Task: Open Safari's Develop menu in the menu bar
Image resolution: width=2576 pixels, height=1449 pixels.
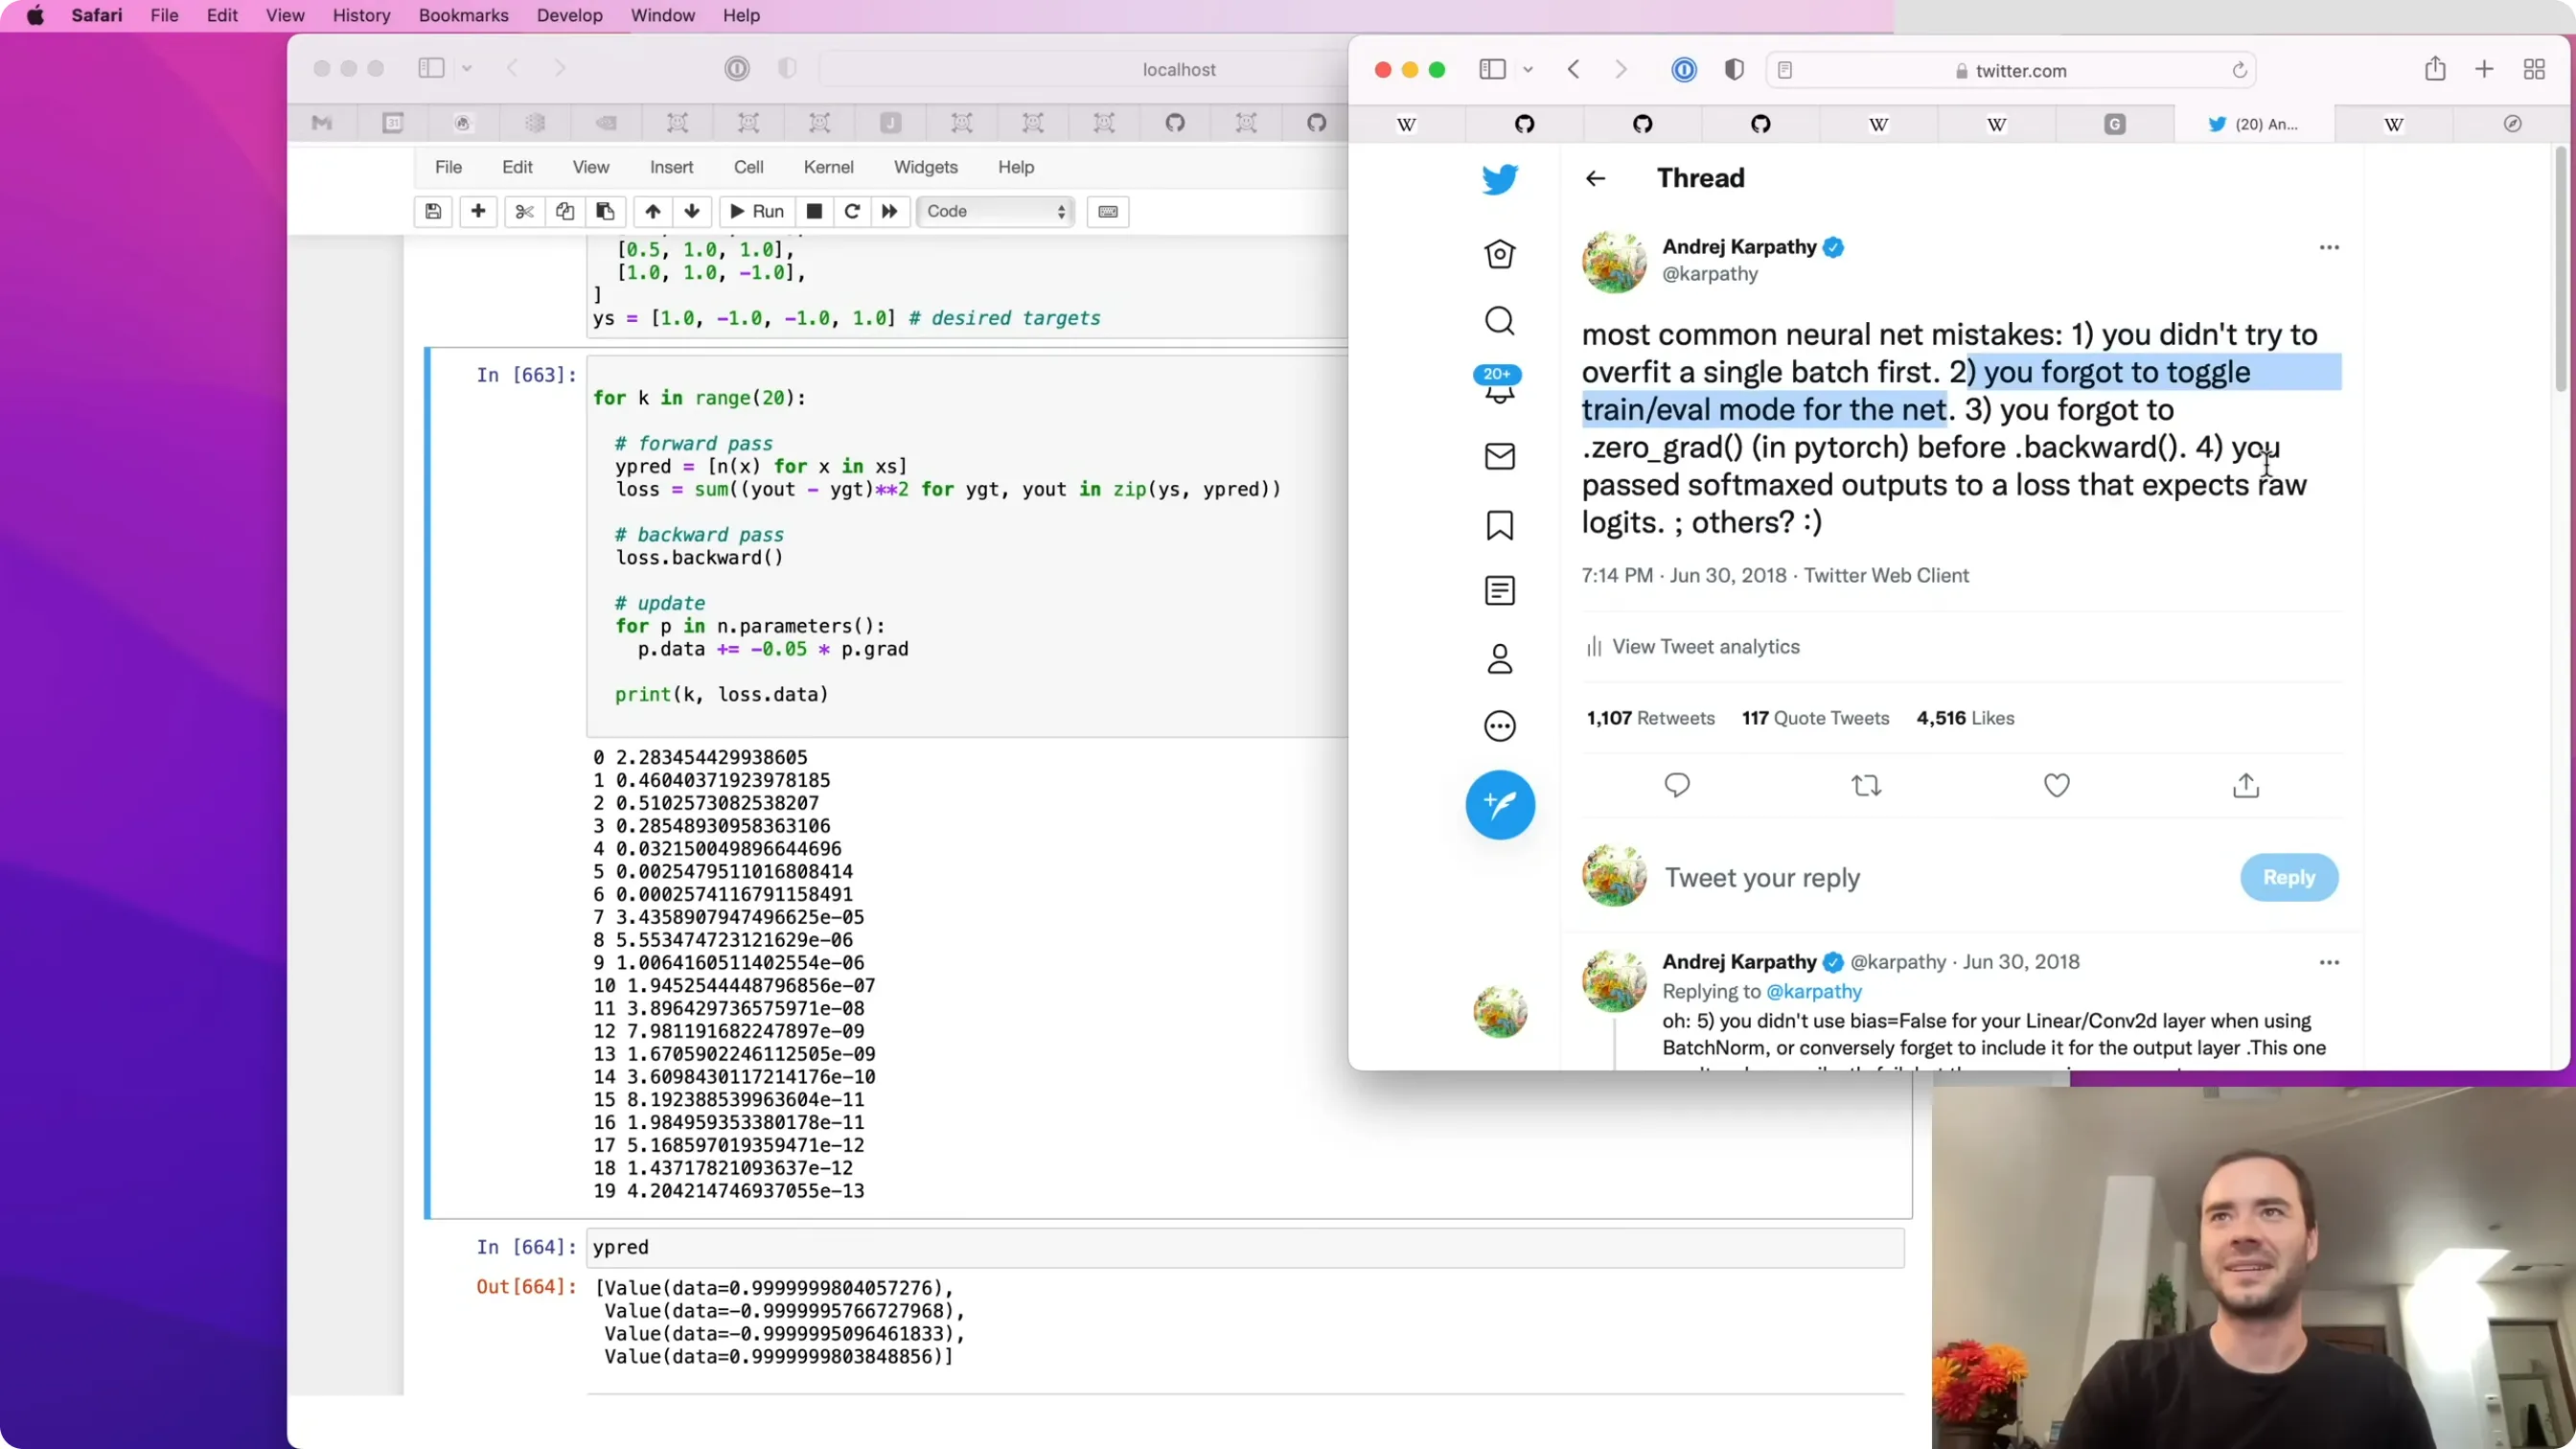Action: tap(569, 15)
